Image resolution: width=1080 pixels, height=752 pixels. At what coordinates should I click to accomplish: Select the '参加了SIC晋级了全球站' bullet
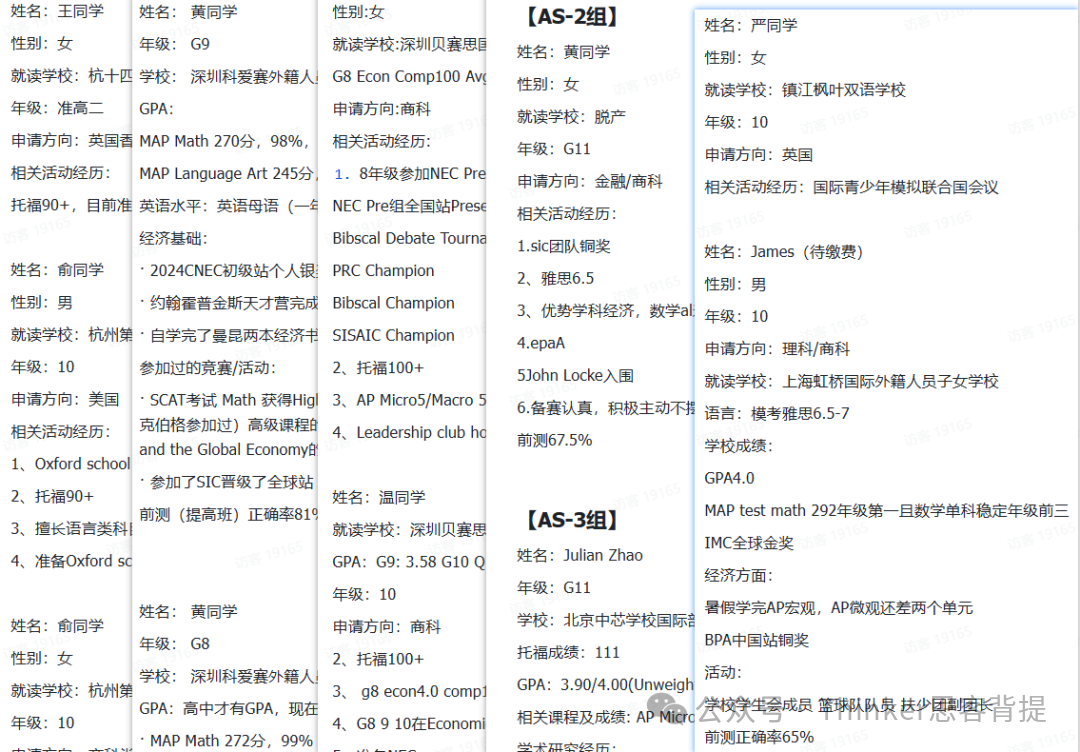pos(227,482)
